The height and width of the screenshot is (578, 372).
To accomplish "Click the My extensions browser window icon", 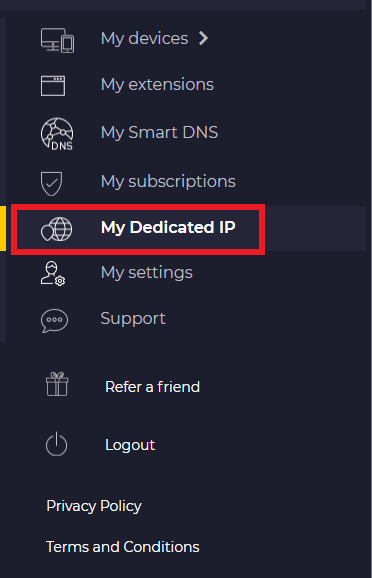I will point(53,86).
